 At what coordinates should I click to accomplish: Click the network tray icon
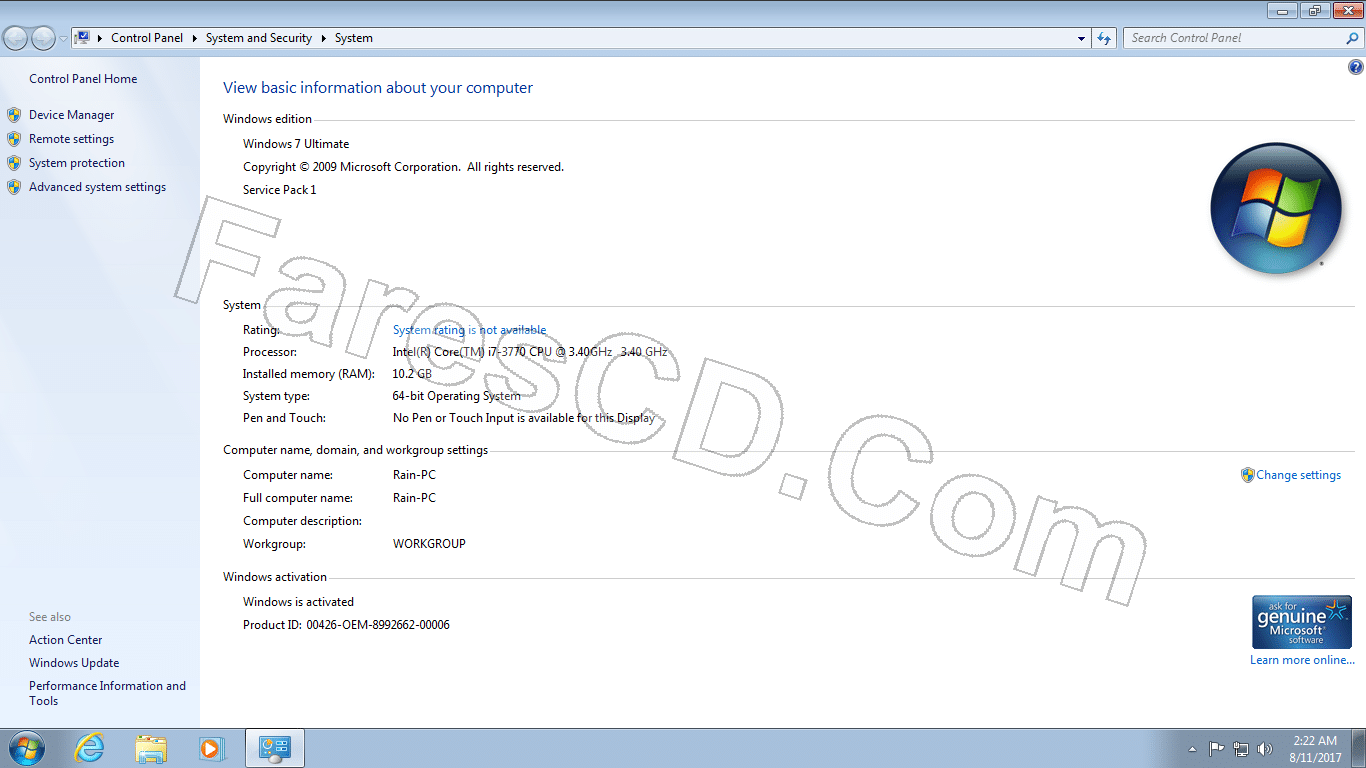click(x=1241, y=748)
